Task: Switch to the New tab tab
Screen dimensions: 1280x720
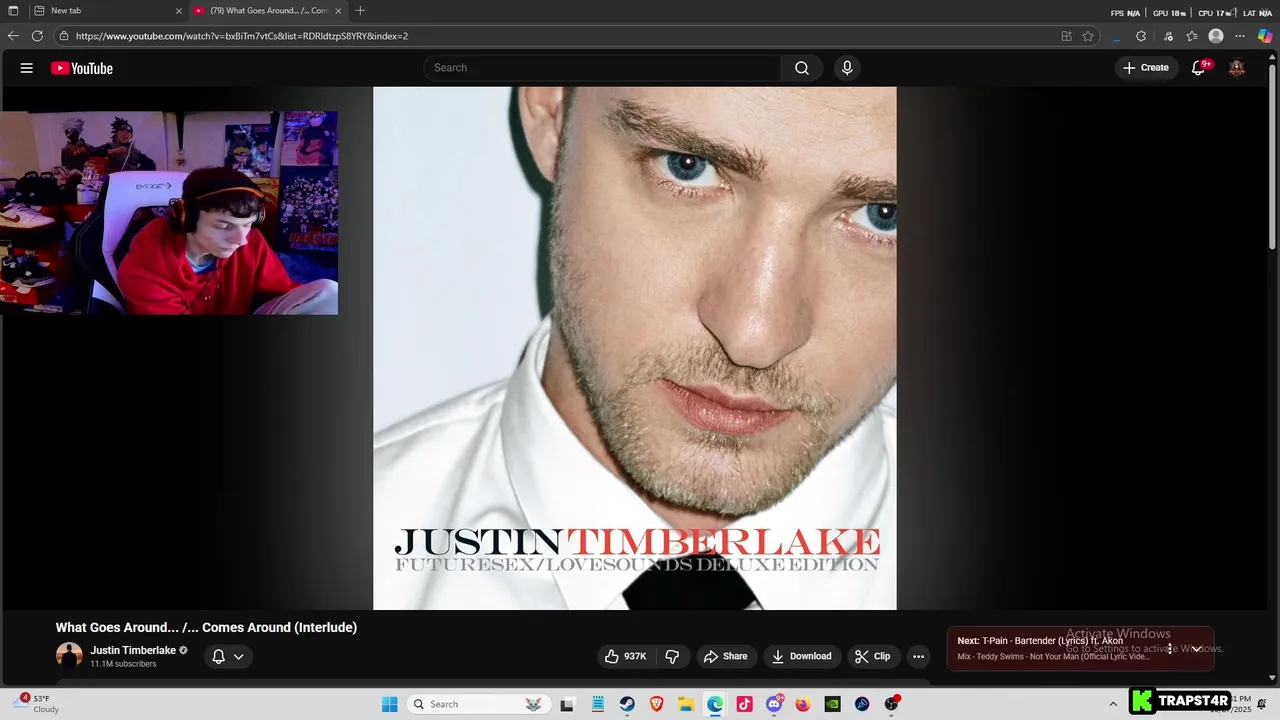Action: click(x=107, y=11)
